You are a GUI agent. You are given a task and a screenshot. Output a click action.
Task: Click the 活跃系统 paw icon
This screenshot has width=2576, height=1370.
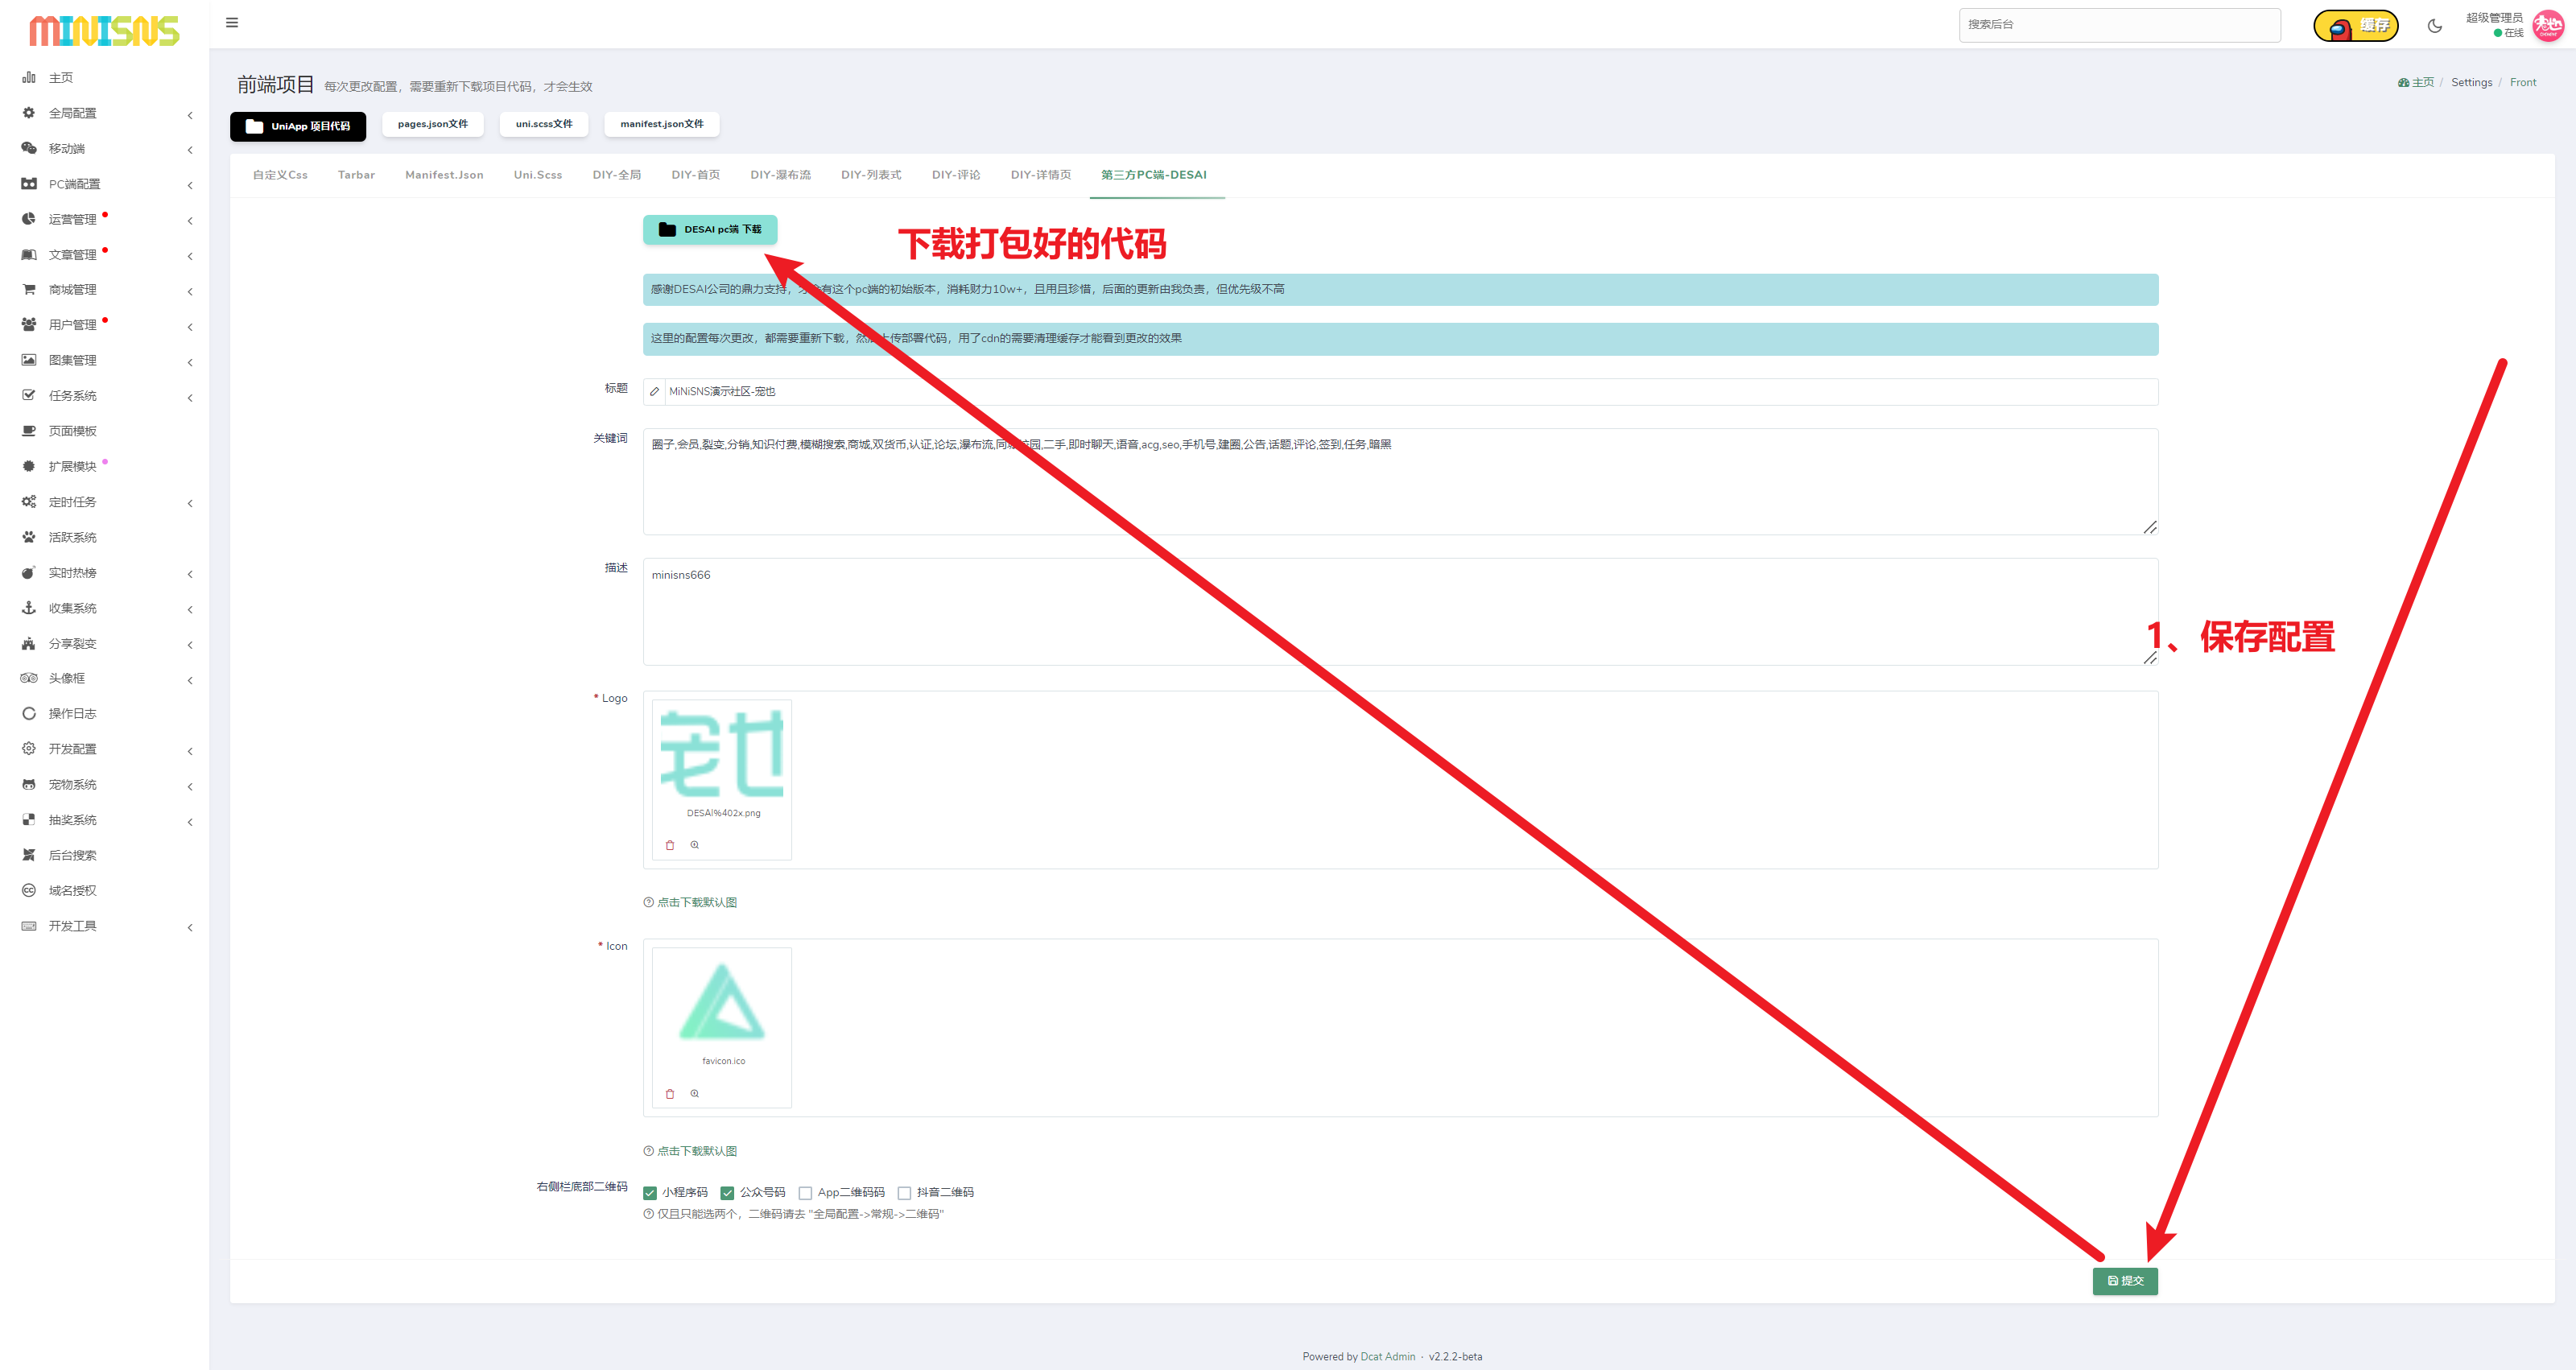click(29, 537)
